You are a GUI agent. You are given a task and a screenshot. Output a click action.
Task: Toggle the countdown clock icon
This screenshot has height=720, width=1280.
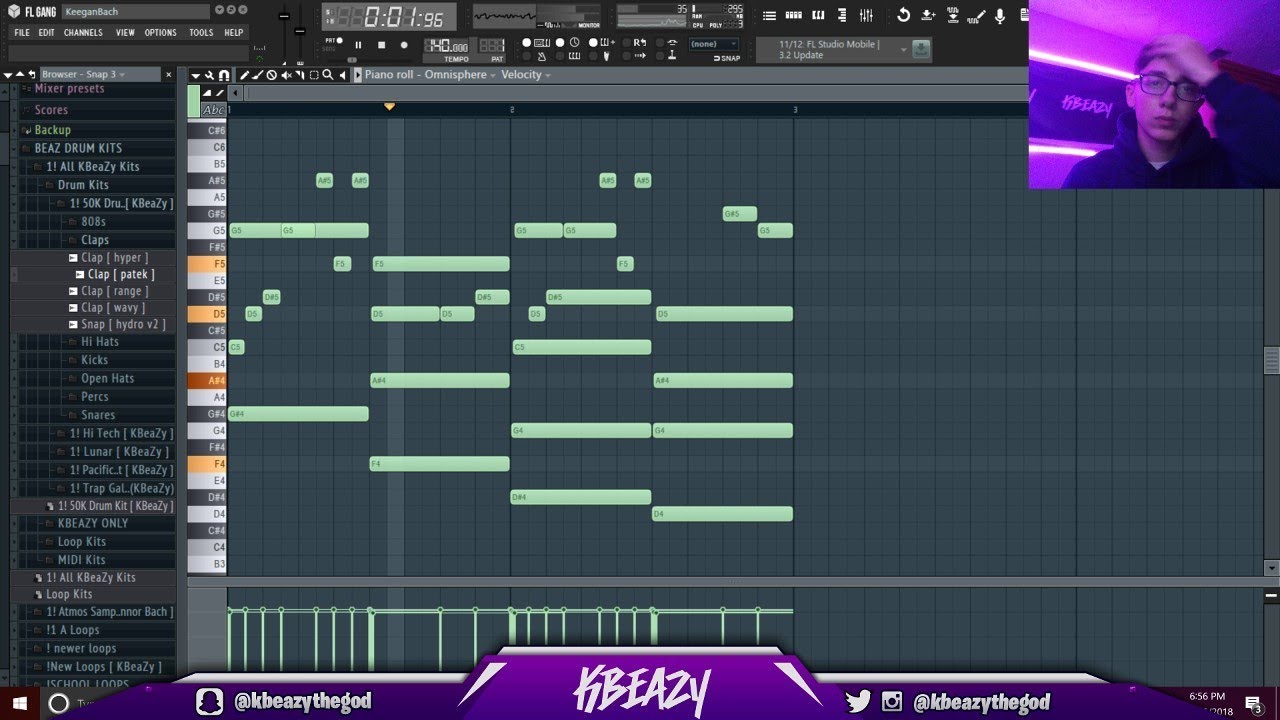pos(574,42)
